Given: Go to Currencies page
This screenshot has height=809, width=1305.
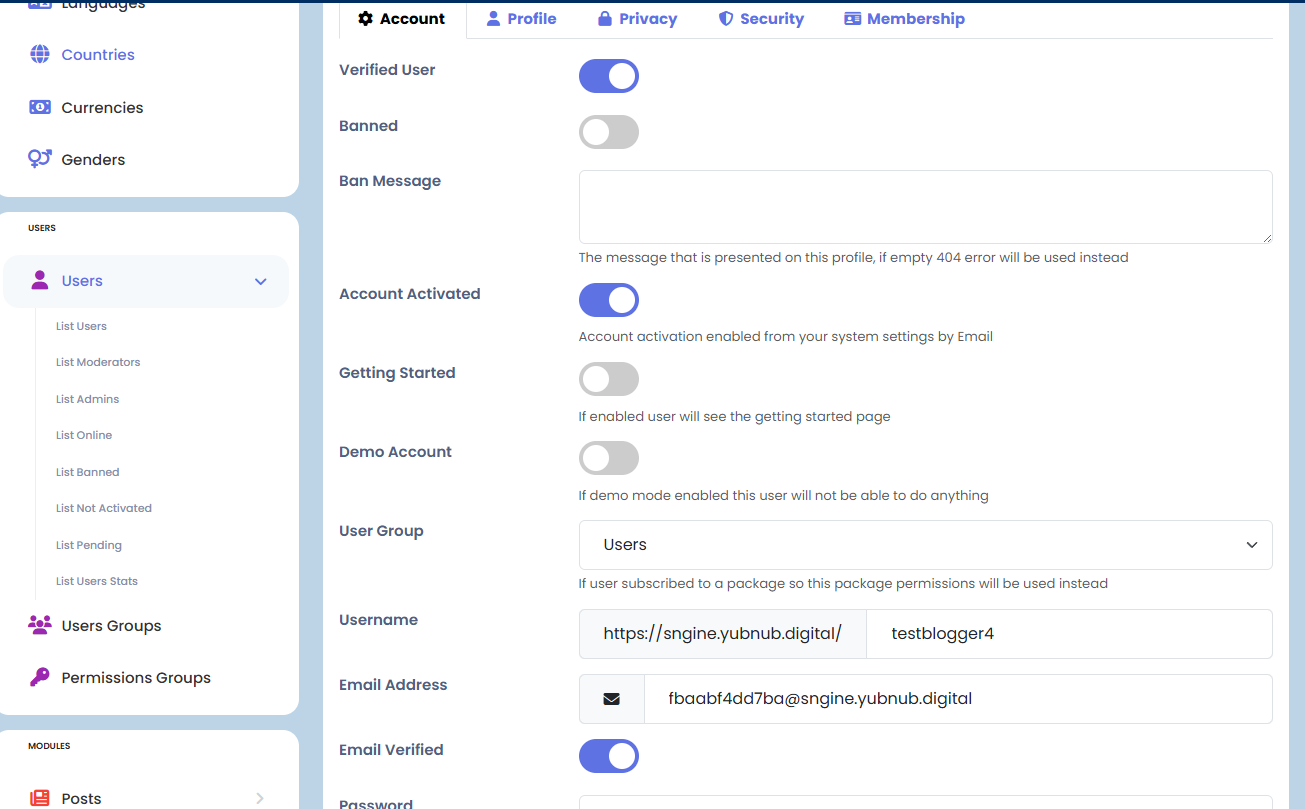Looking at the screenshot, I should coord(102,107).
